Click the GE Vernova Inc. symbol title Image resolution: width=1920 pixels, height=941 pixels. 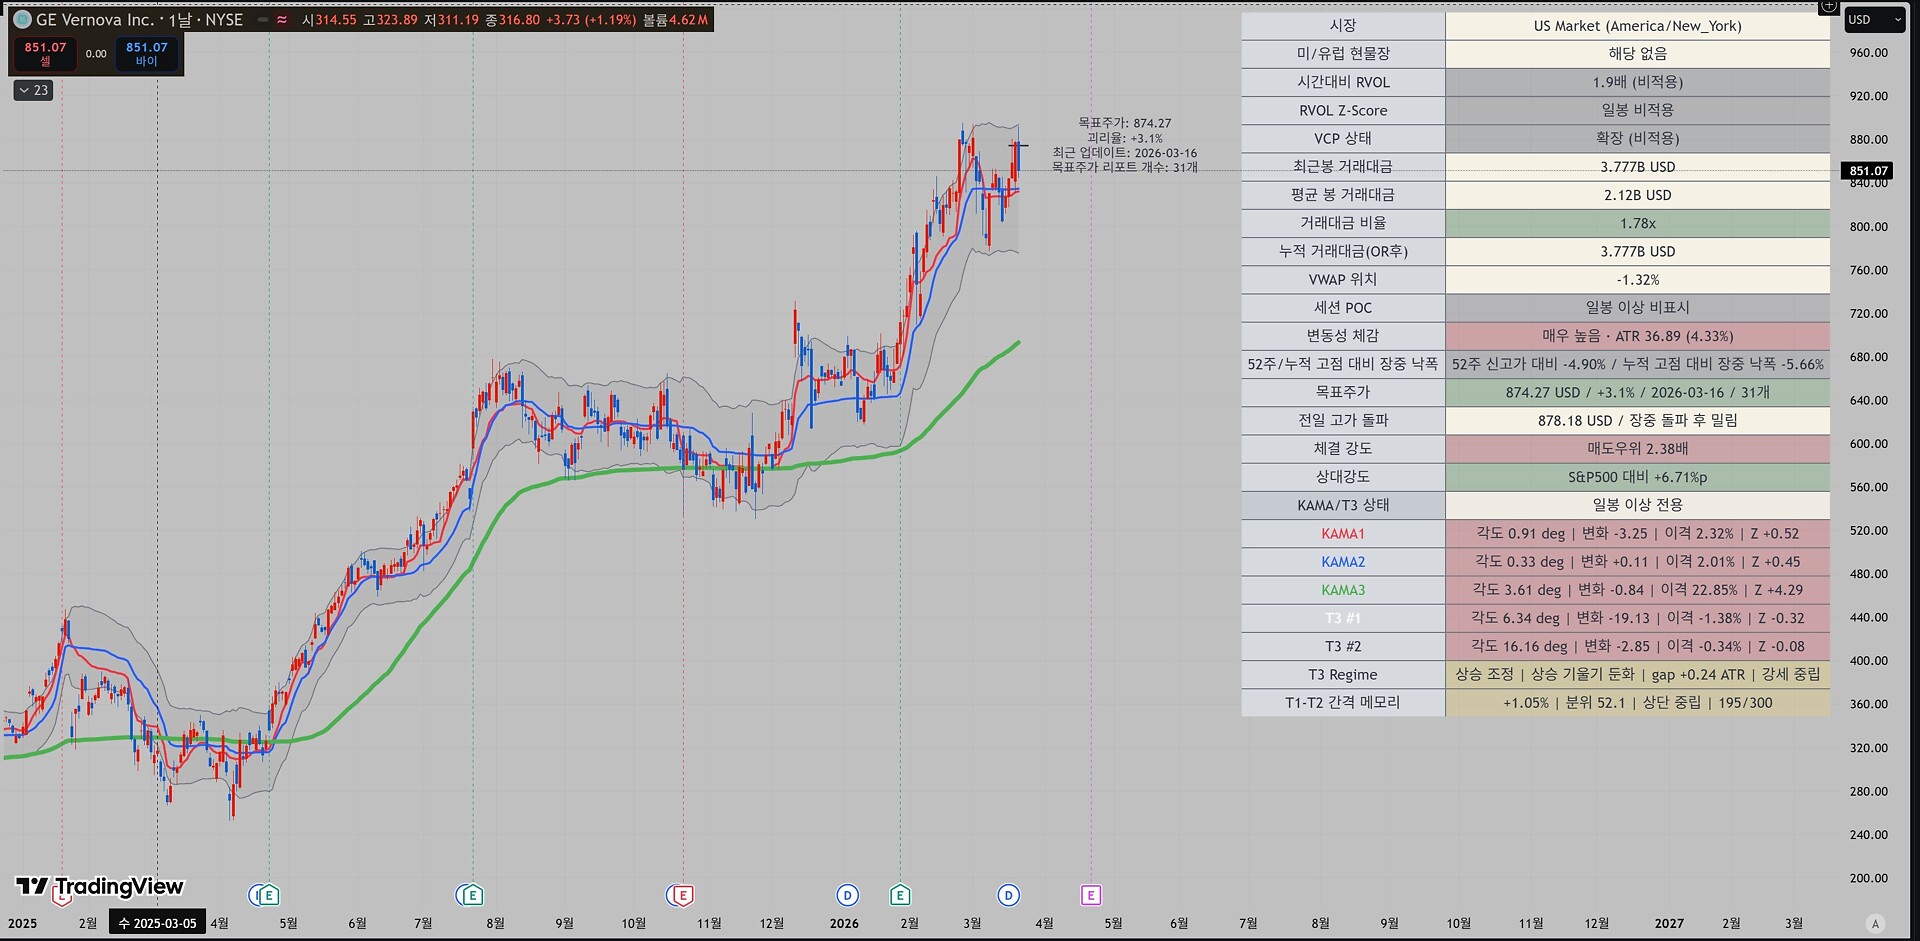(95, 20)
